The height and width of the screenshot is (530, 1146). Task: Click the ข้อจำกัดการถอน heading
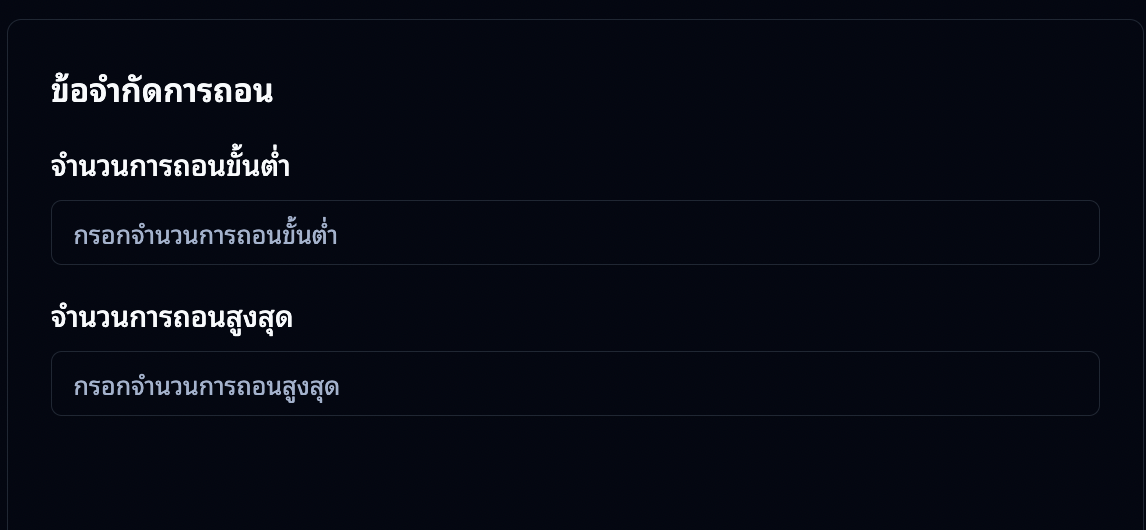[161, 92]
